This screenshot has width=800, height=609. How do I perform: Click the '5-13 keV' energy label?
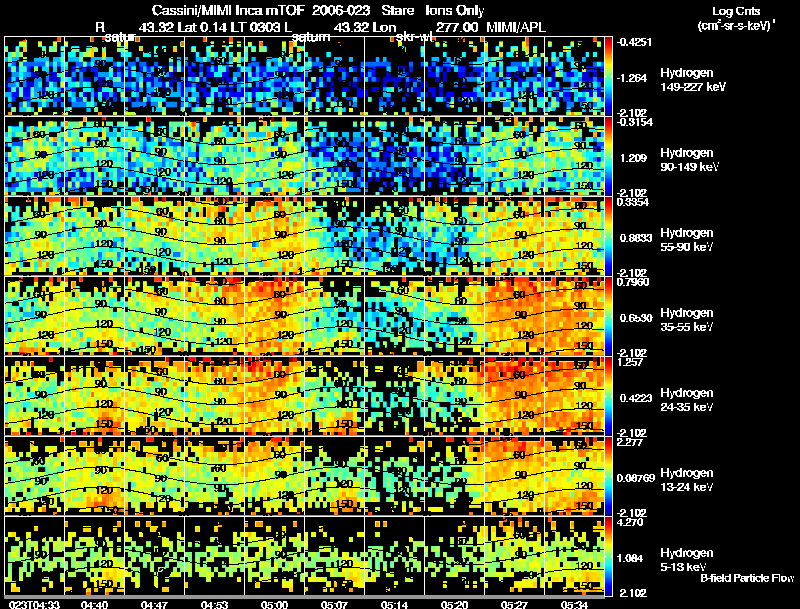[684, 567]
